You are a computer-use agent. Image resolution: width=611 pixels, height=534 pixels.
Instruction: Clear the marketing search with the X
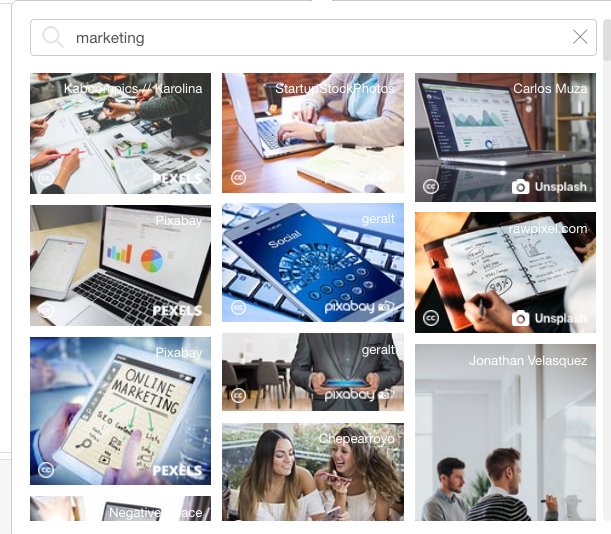pyautogui.click(x=580, y=37)
